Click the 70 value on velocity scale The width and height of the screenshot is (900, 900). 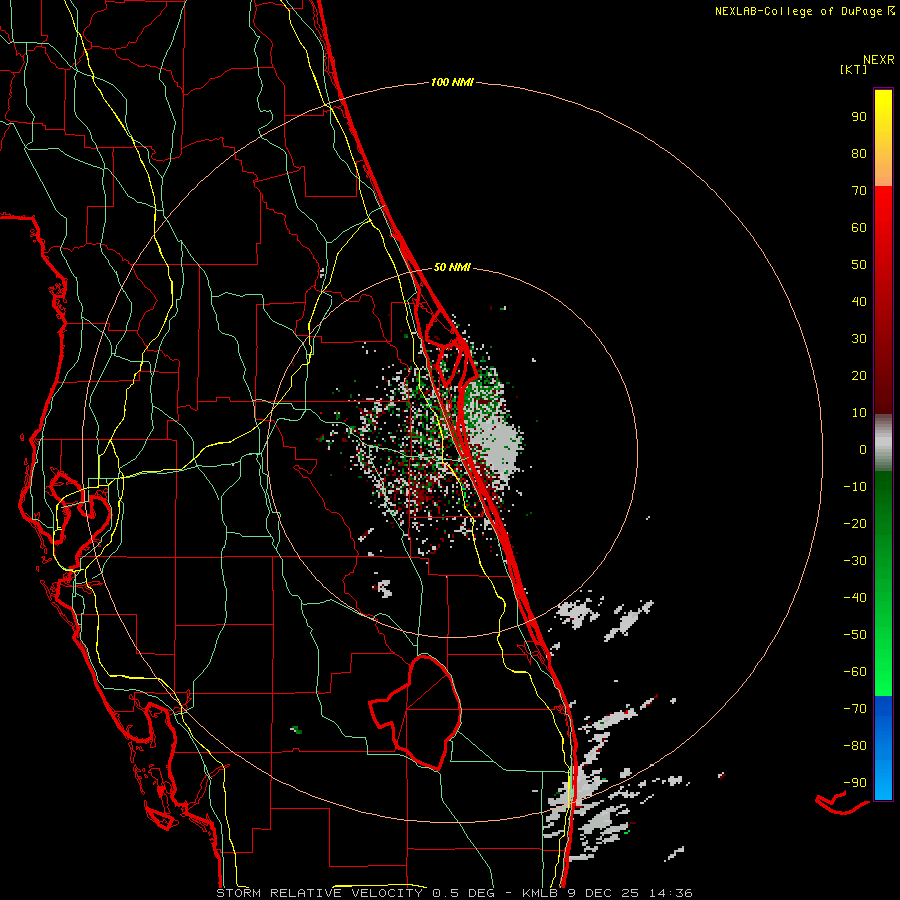859,191
